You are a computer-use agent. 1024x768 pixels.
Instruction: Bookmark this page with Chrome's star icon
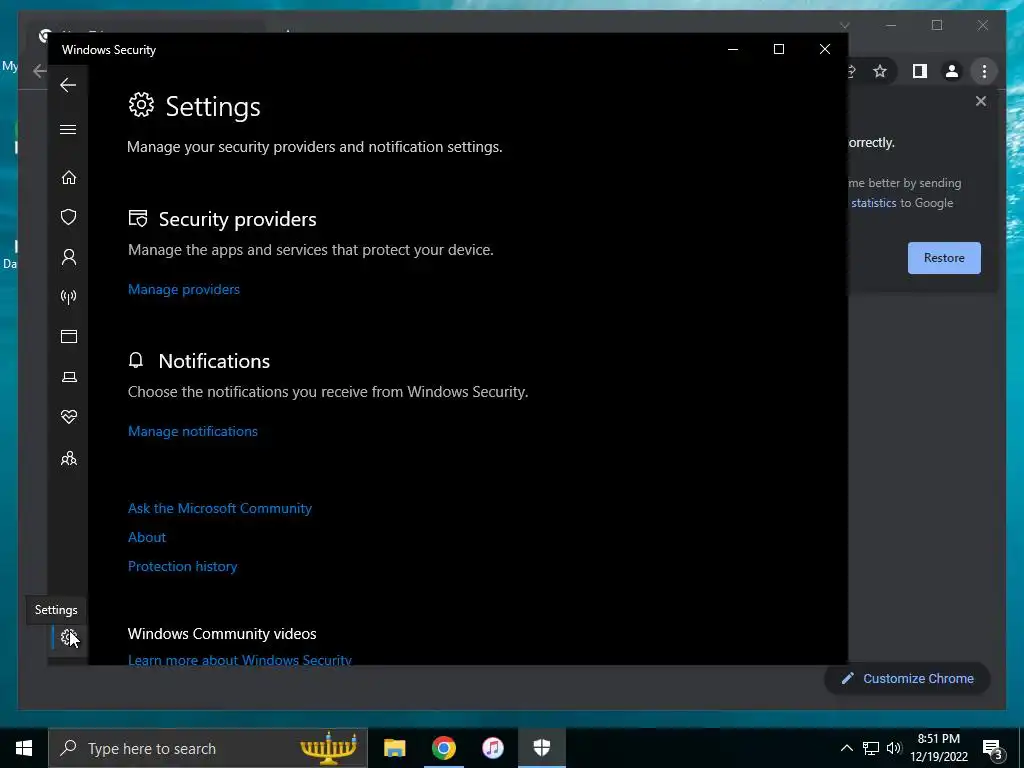880,71
